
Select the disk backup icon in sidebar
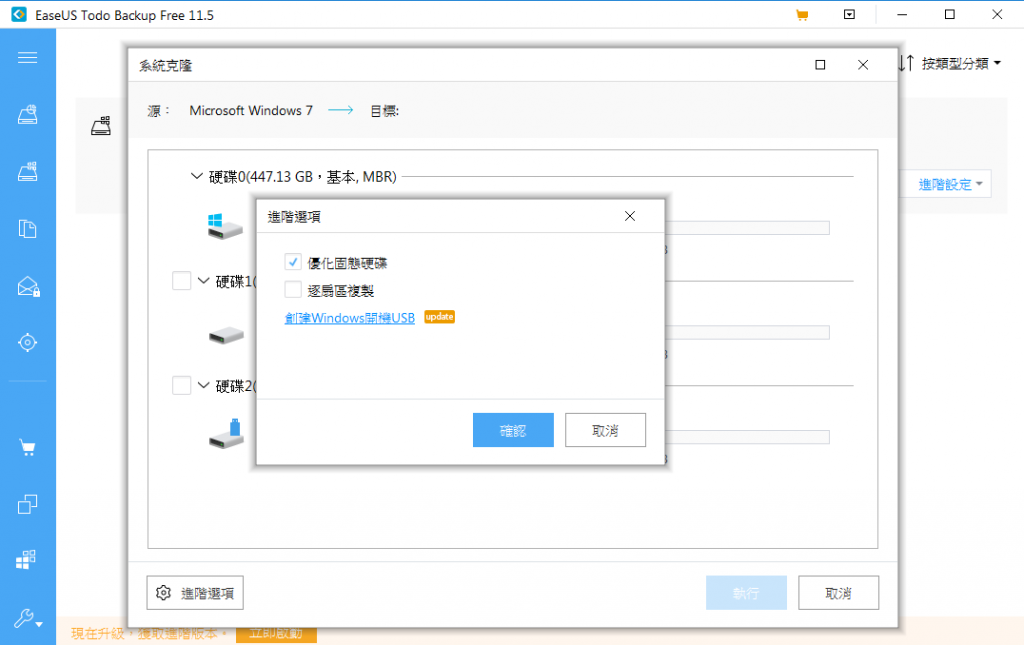[x=27, y=114]
